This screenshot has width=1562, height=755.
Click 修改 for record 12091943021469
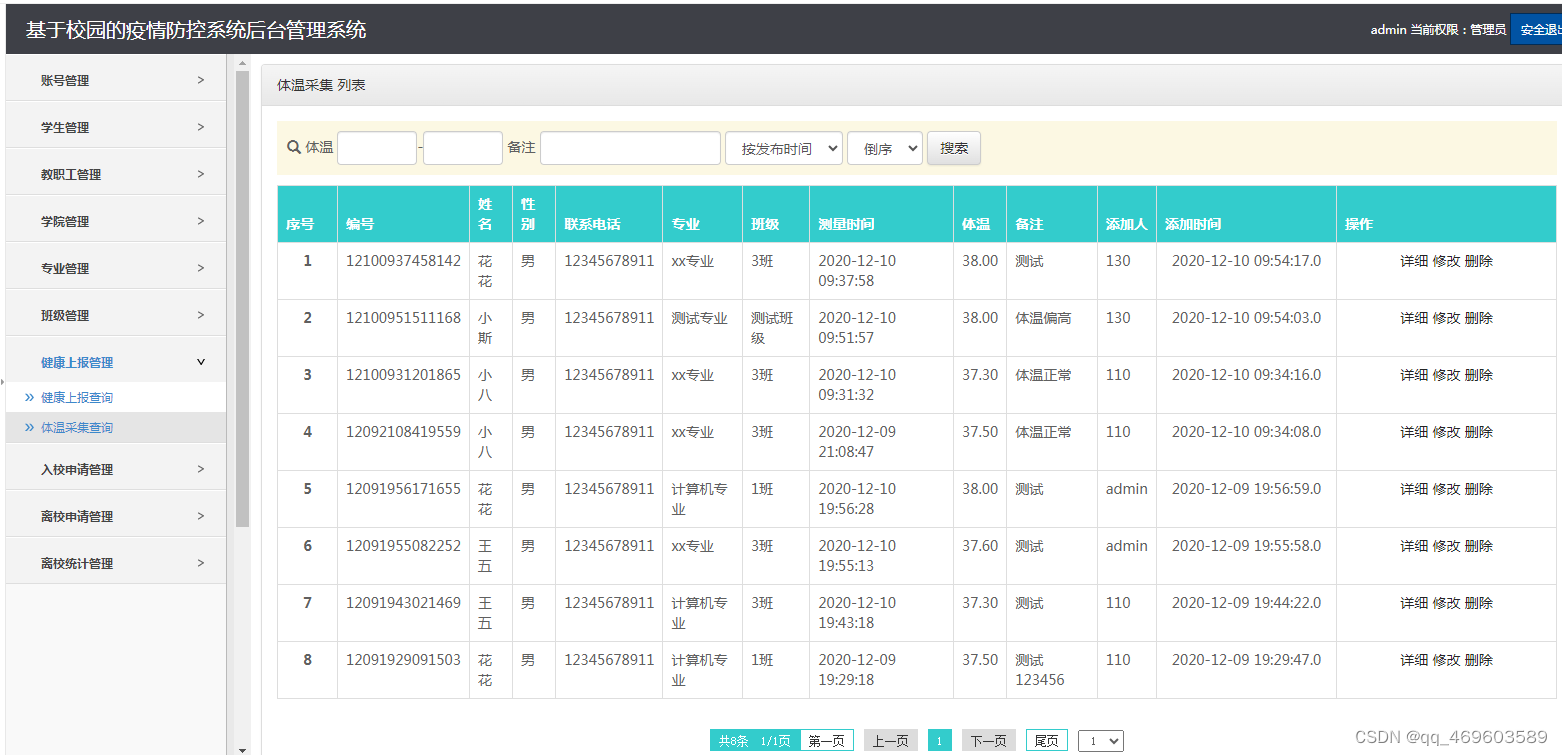tap(1446, 603)
